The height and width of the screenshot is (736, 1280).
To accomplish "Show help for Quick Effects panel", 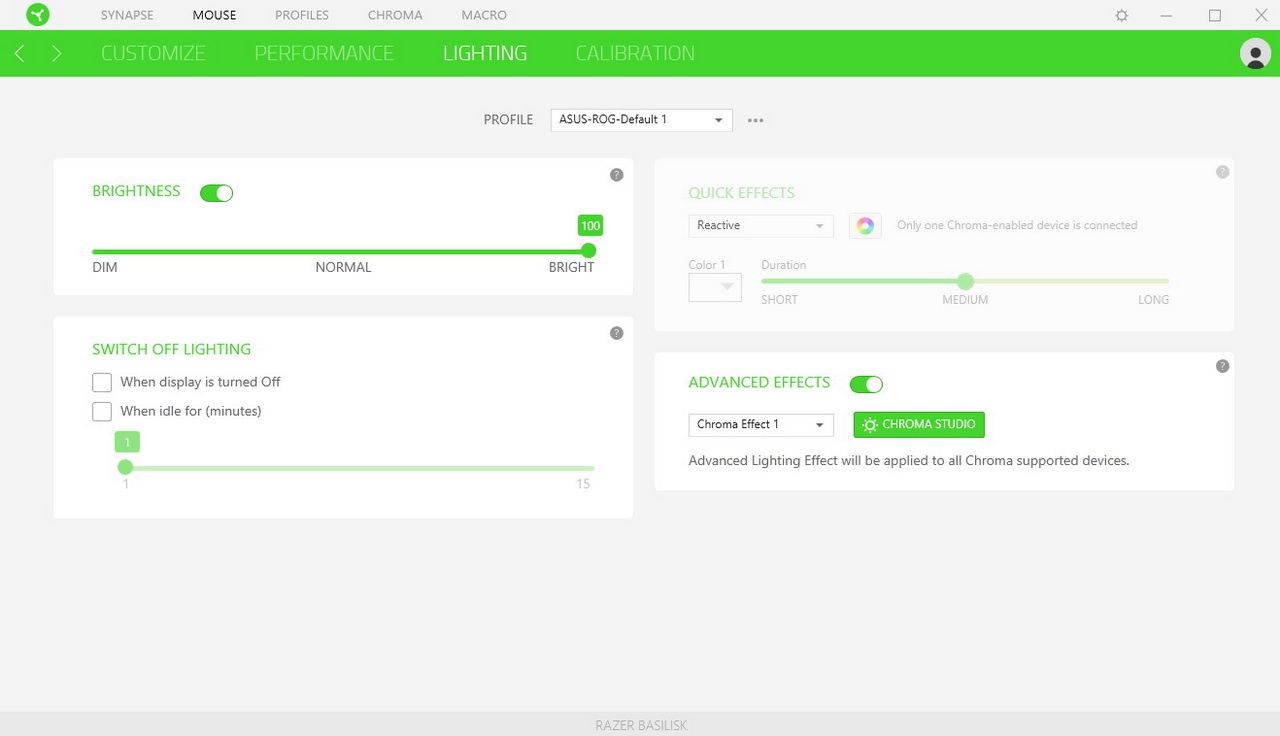I will click(1222, 172).
